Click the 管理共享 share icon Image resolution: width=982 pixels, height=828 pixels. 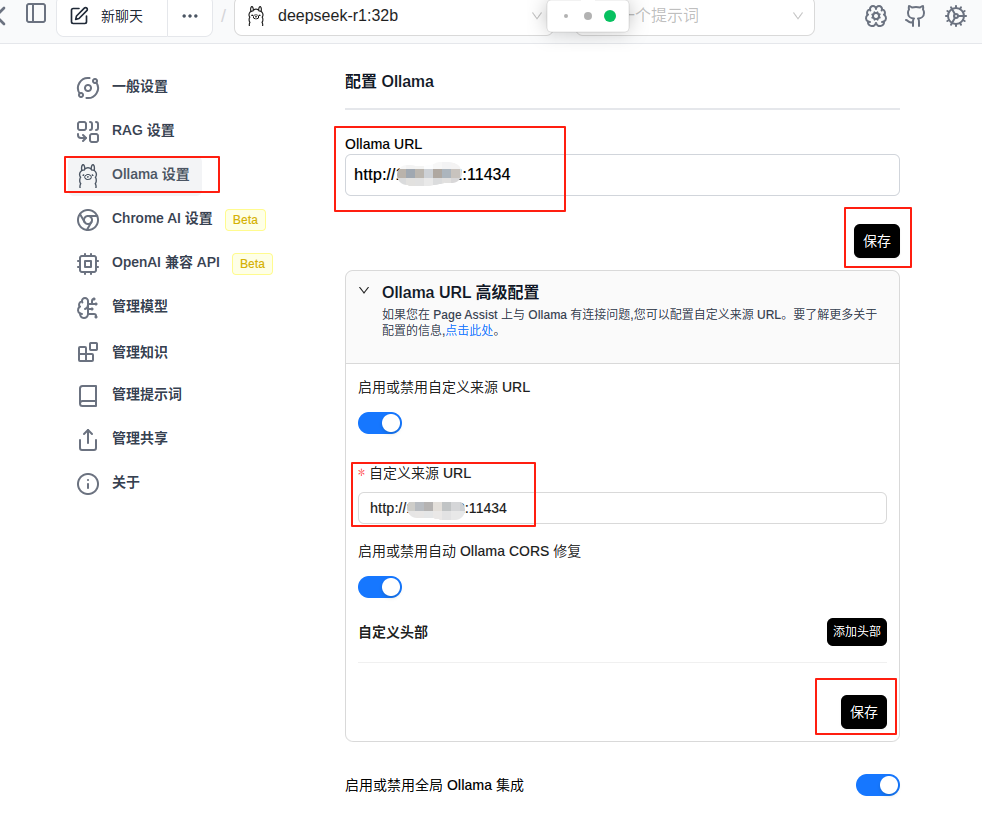tap(88, 439)
